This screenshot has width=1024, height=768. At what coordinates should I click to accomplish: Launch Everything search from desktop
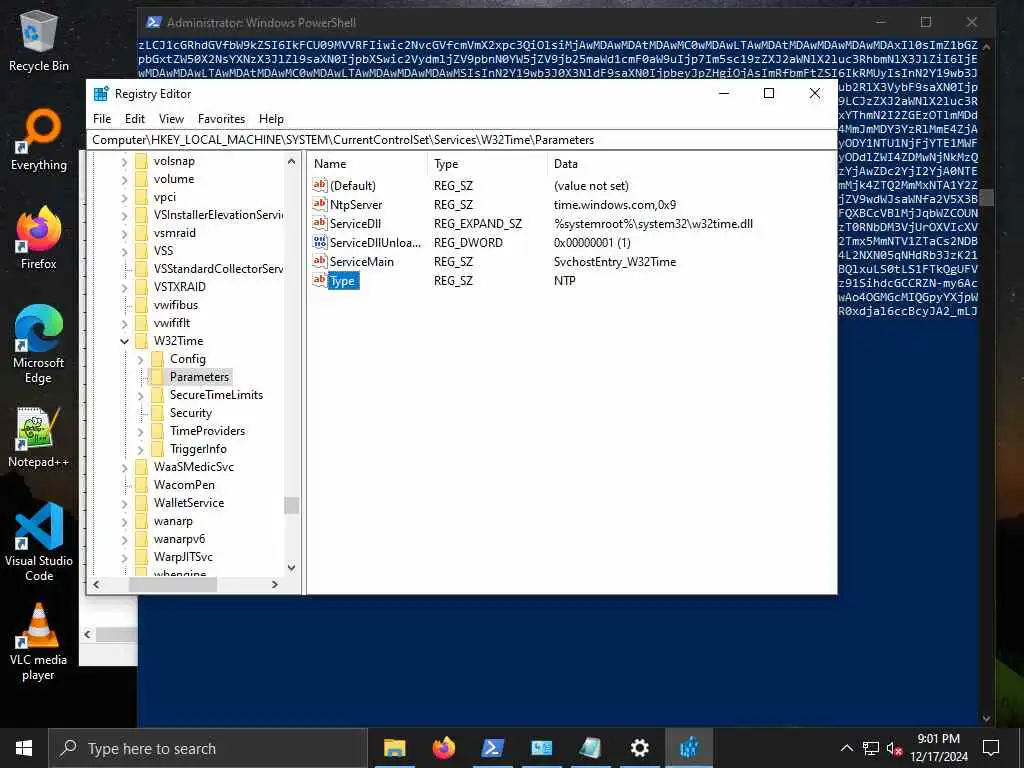39,140
